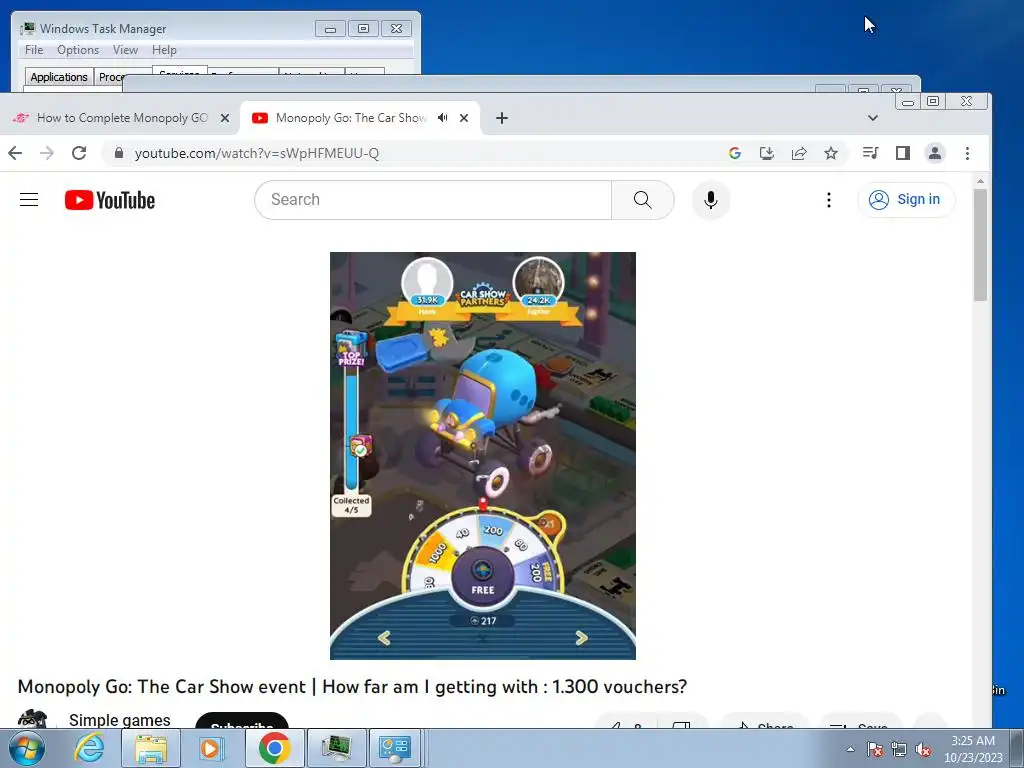The height and width of the screenshot is (768, 1024).
Task: Reload the YouTube page
Action: click(79, 153)
